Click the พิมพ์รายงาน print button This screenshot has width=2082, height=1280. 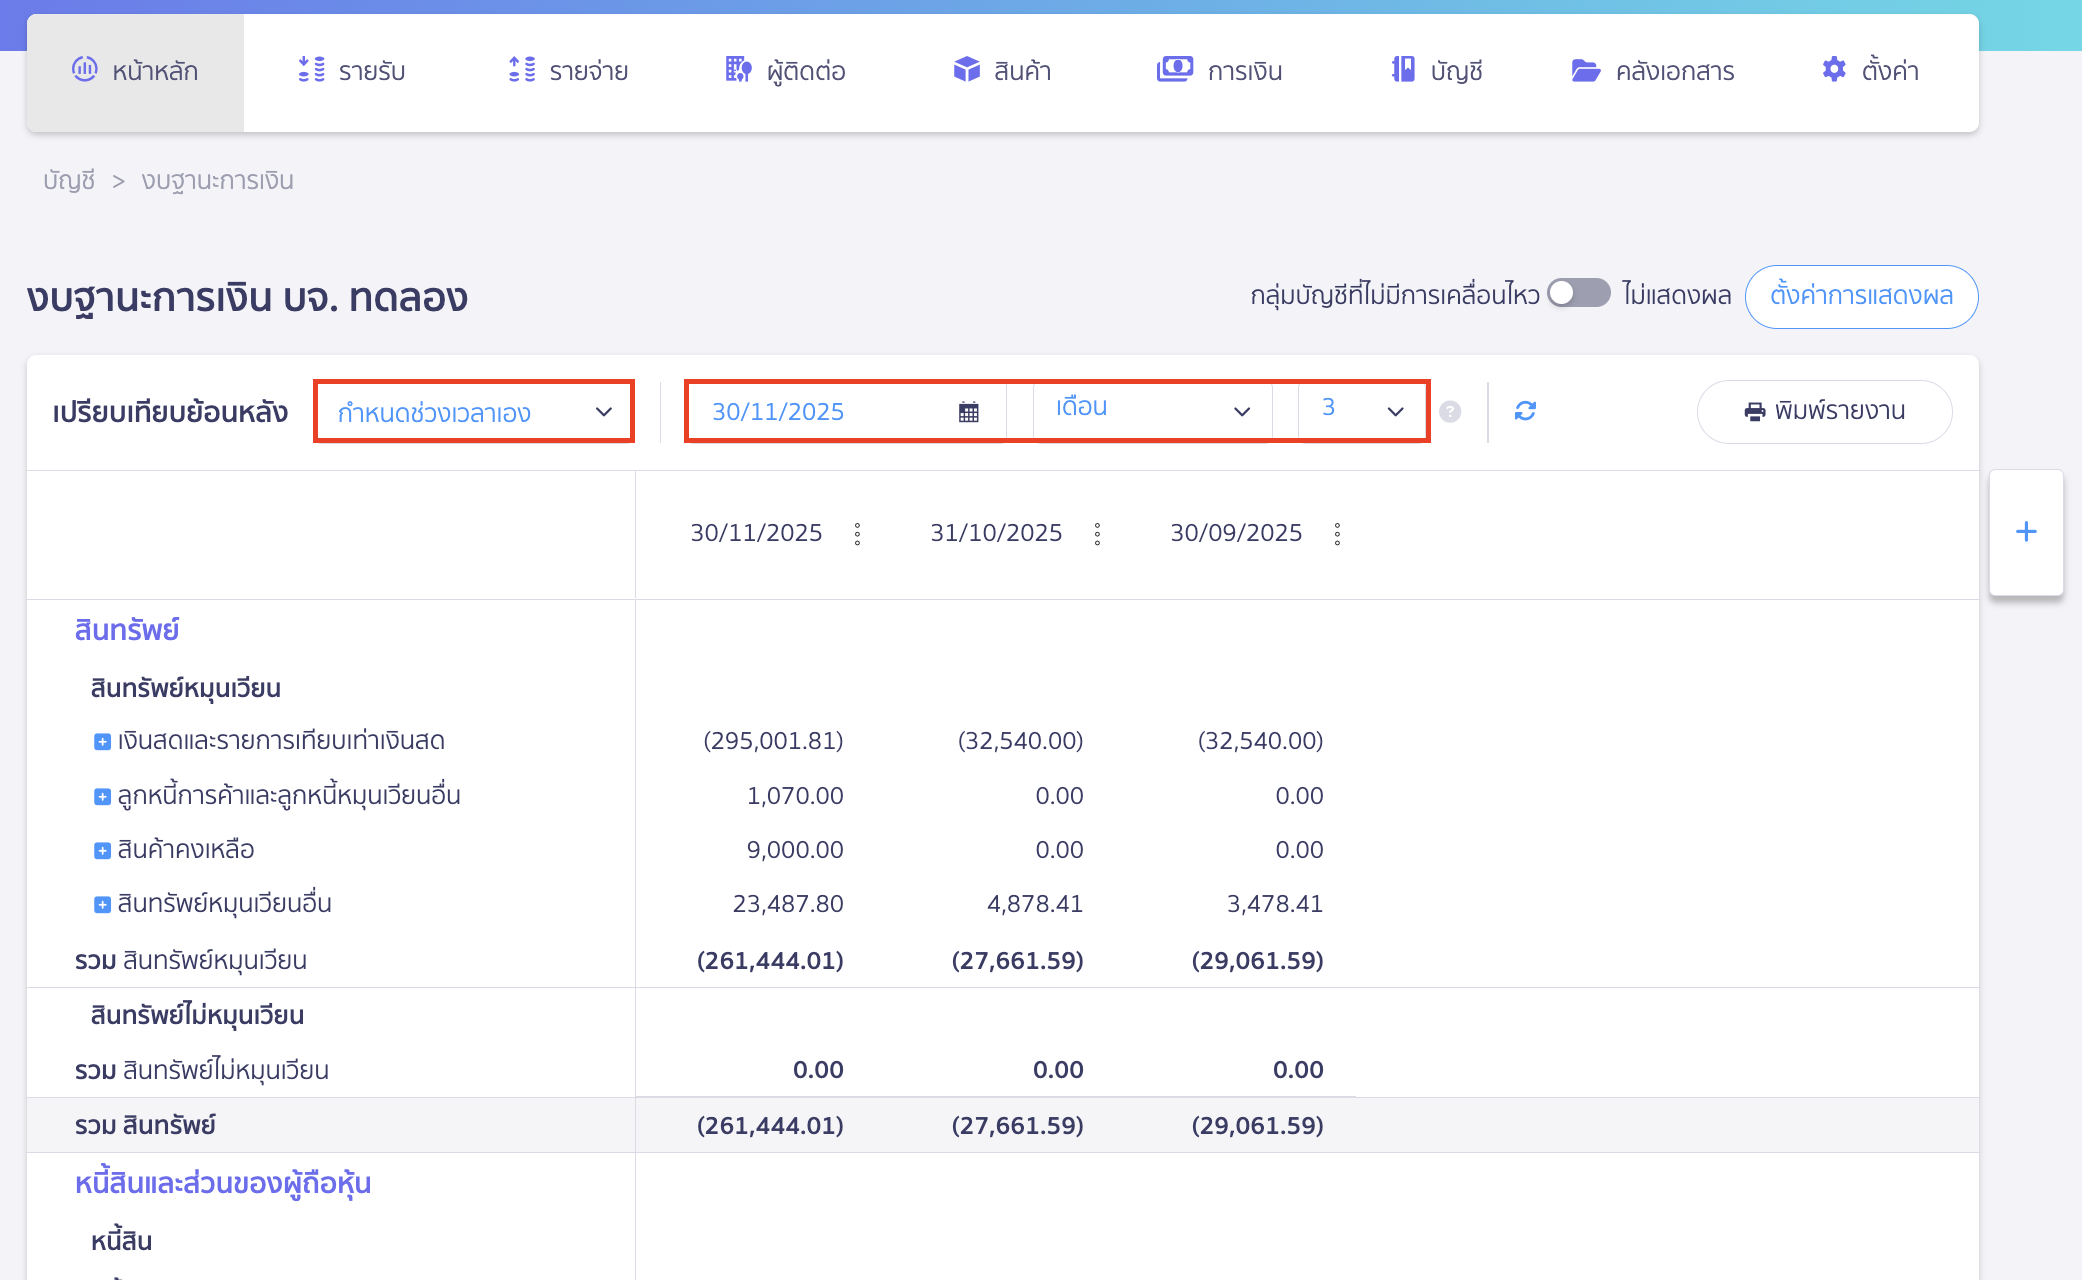1824,411
